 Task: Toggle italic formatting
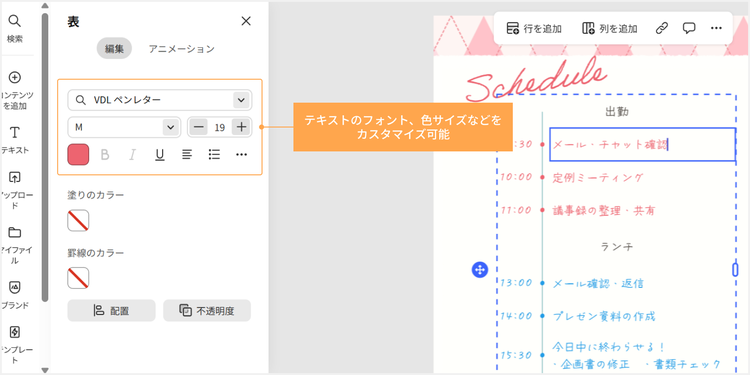point(132,154)
